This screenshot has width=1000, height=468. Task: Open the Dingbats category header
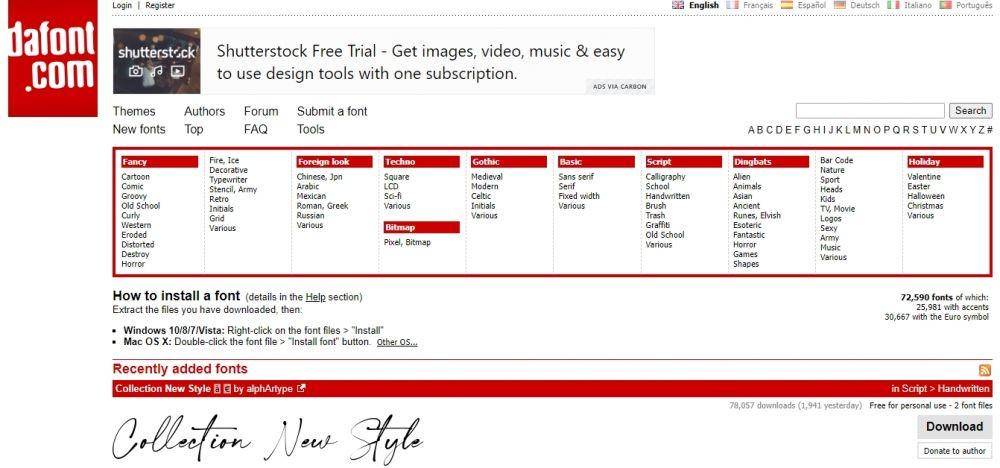[771, 162]
